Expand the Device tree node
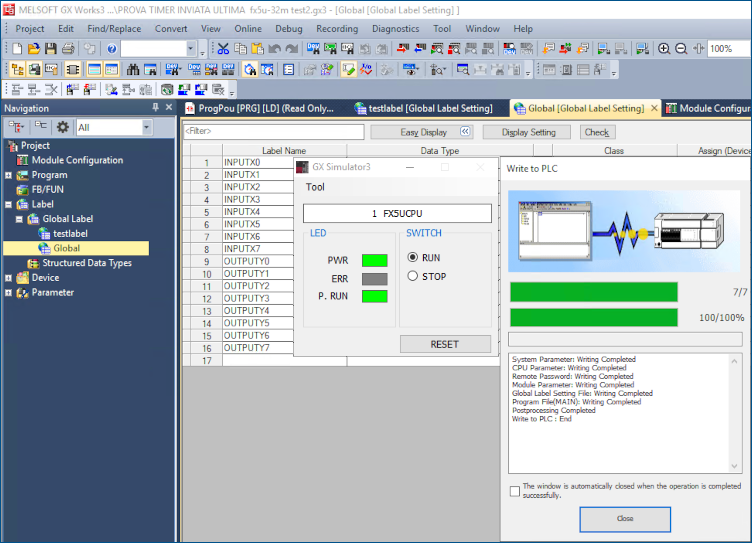This screenshot has width=752, height=543. (8, 278)
